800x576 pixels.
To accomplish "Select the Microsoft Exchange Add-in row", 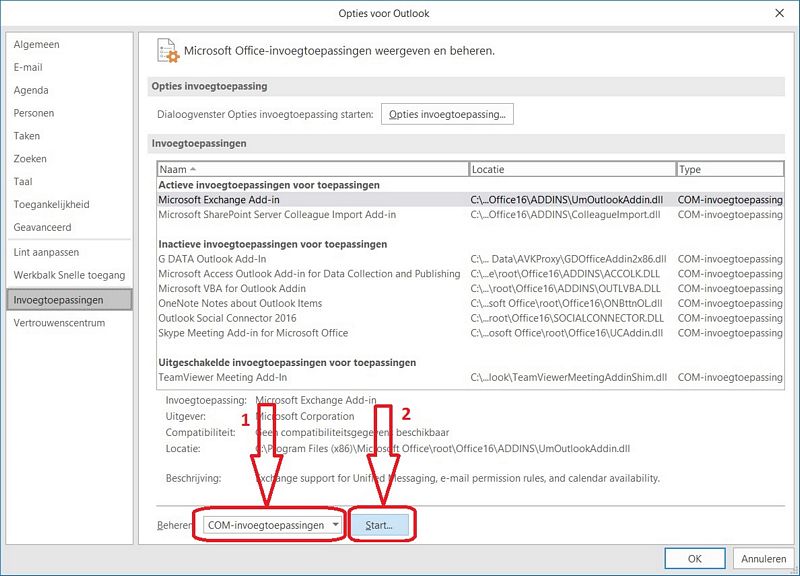I will (470, 200).
